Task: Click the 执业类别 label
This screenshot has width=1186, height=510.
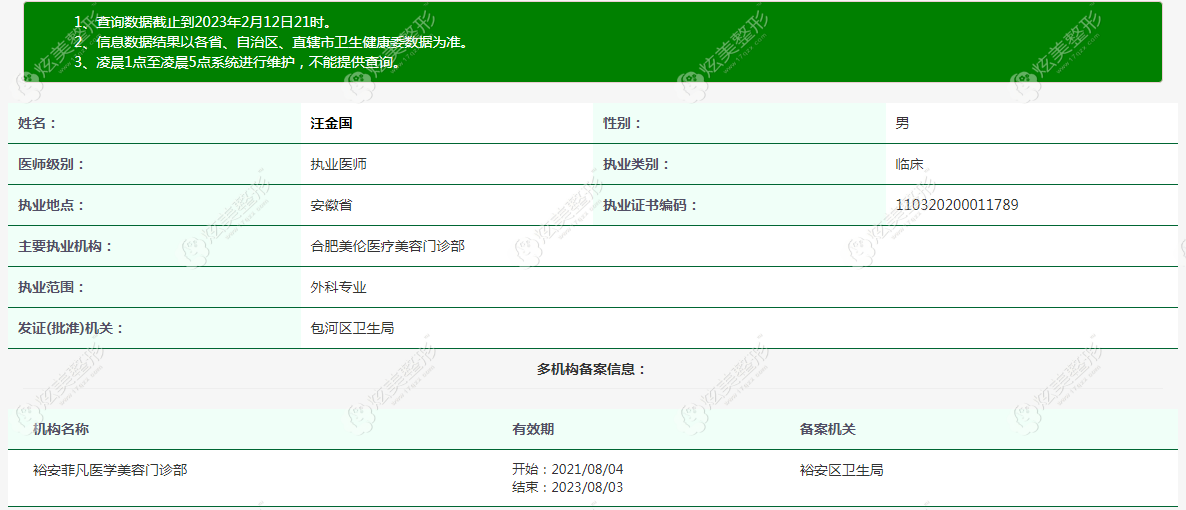Action: (636, 164)
